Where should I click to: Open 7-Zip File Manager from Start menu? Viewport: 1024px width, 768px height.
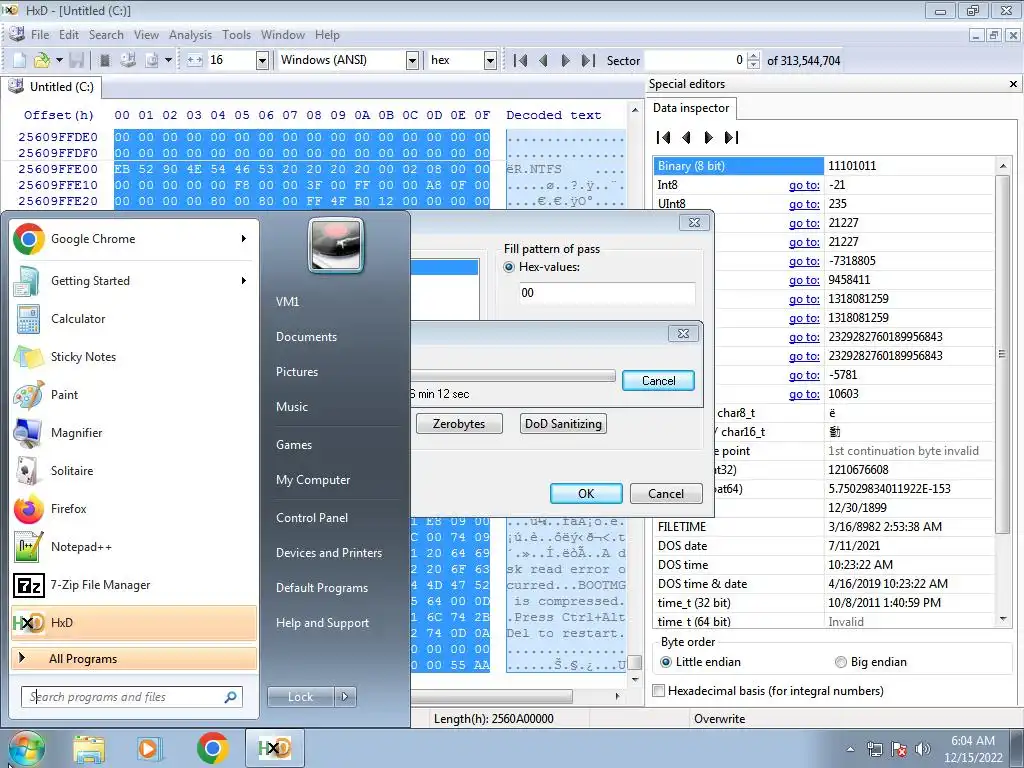[x=134, y=584]
